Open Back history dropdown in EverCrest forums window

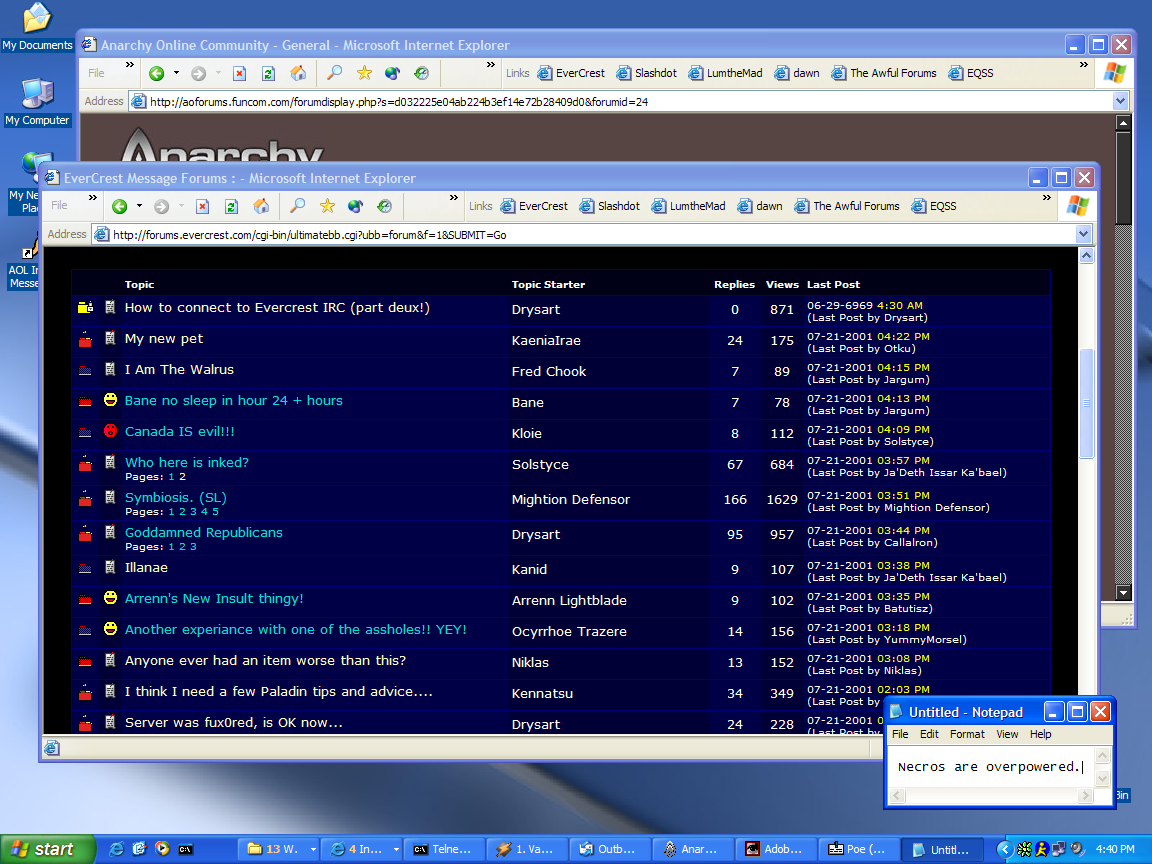(x=140, y=206)
